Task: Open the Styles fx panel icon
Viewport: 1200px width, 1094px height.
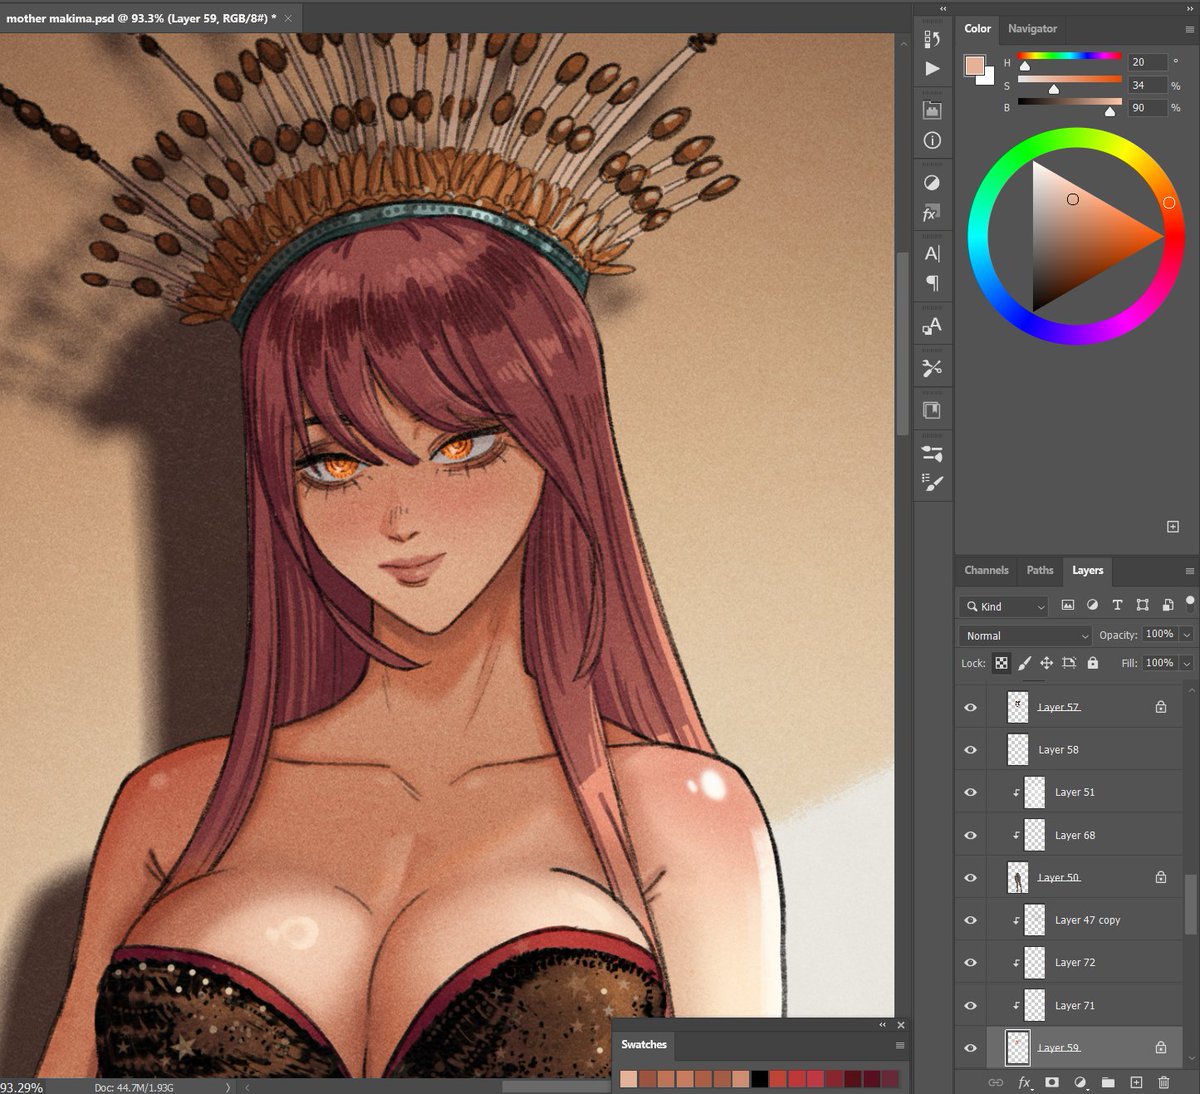Action: point(931,213)
